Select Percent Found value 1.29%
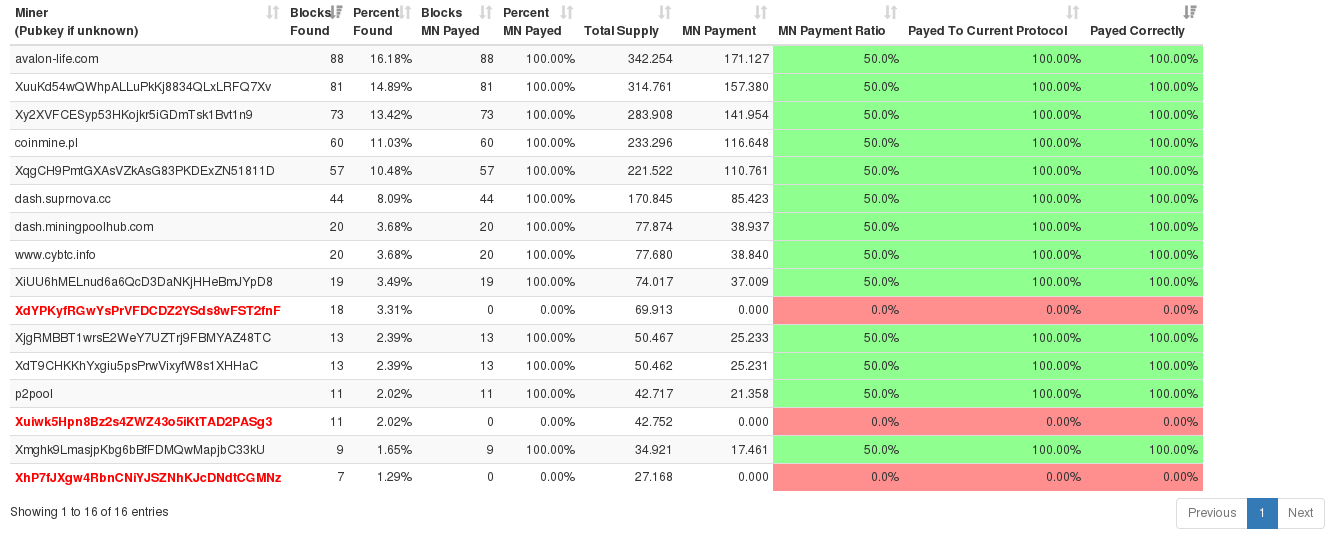1335x537 pixels. coord(394,478)
